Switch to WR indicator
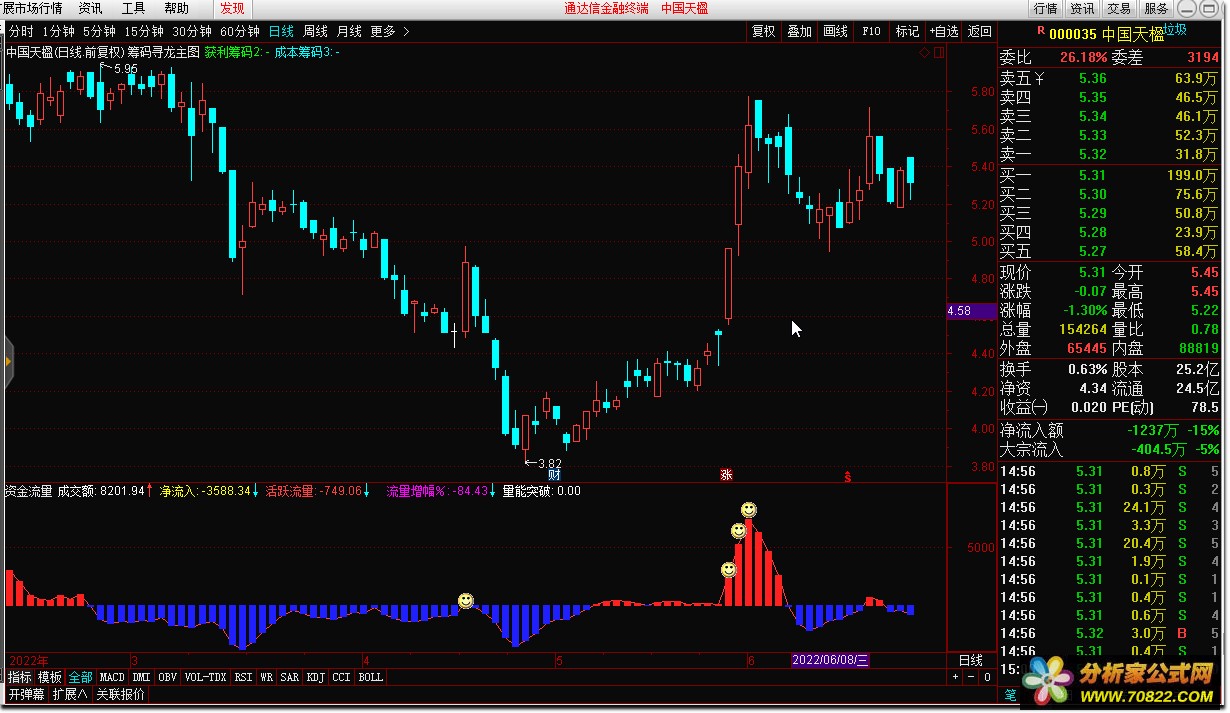 click(267, 677)
